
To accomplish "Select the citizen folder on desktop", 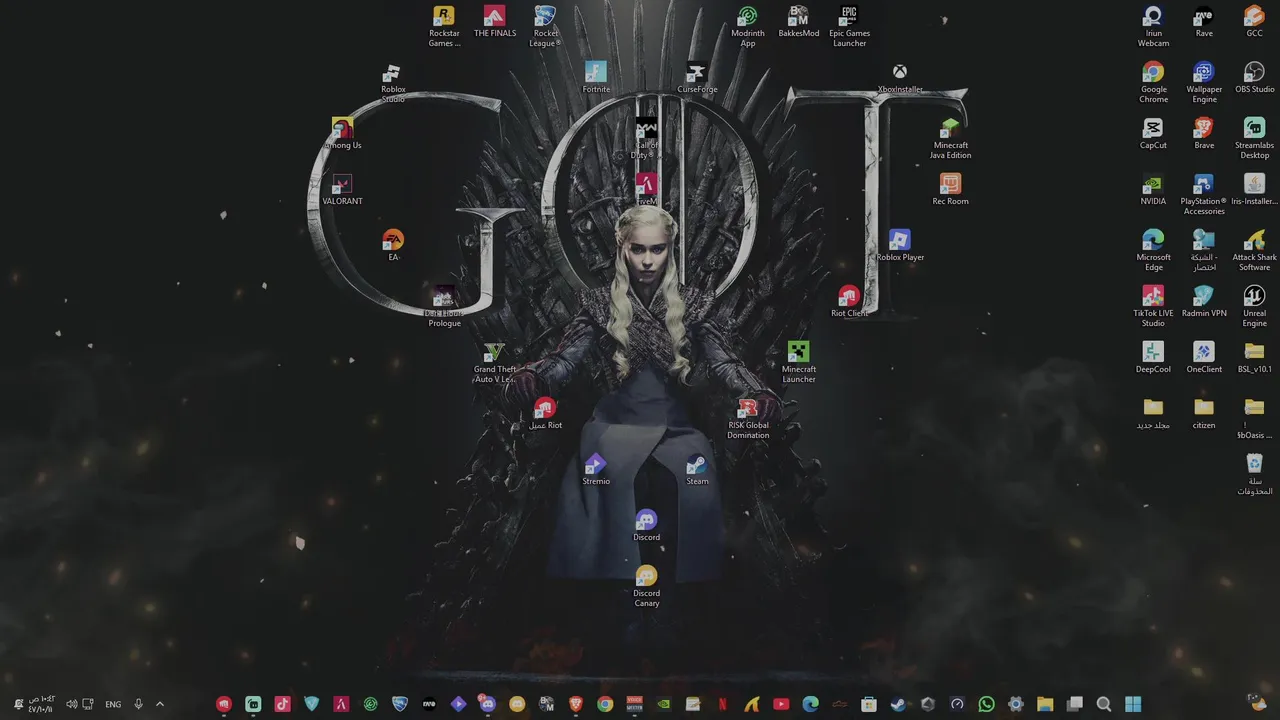I will tap(1204, 414).
